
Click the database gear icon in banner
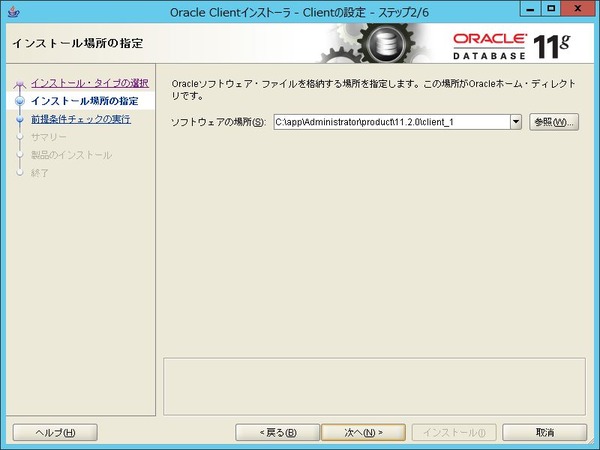[386, 43]
